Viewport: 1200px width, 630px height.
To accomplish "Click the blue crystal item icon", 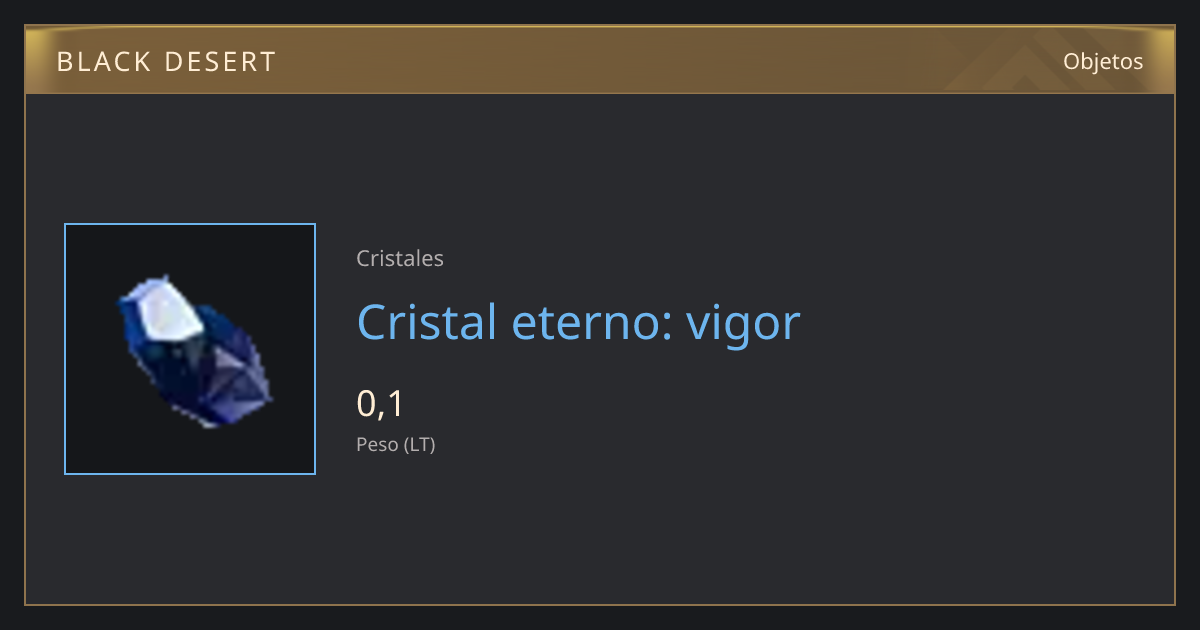I will point(195,352).
